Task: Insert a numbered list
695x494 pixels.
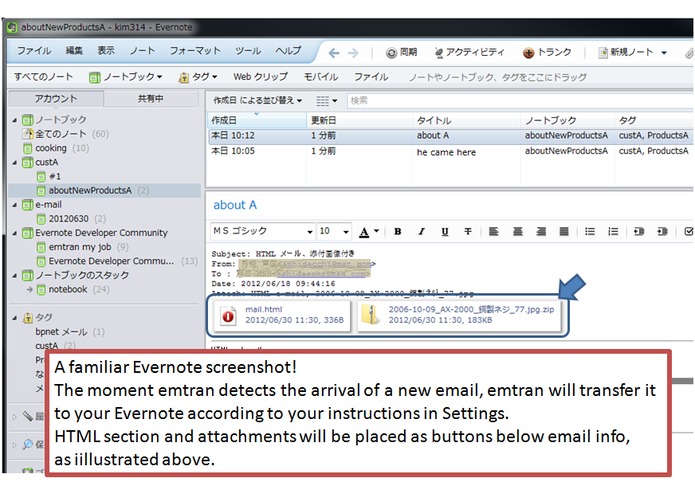Action: point(613,231)
